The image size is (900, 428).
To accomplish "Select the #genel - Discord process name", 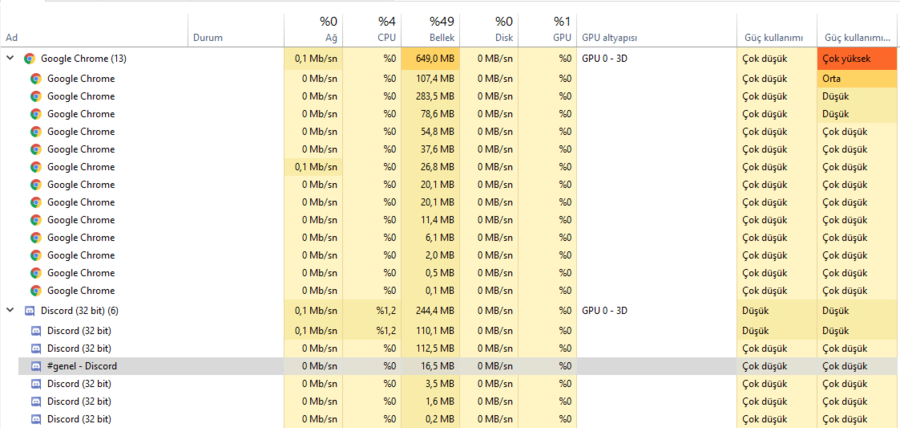I will (82, 366).
